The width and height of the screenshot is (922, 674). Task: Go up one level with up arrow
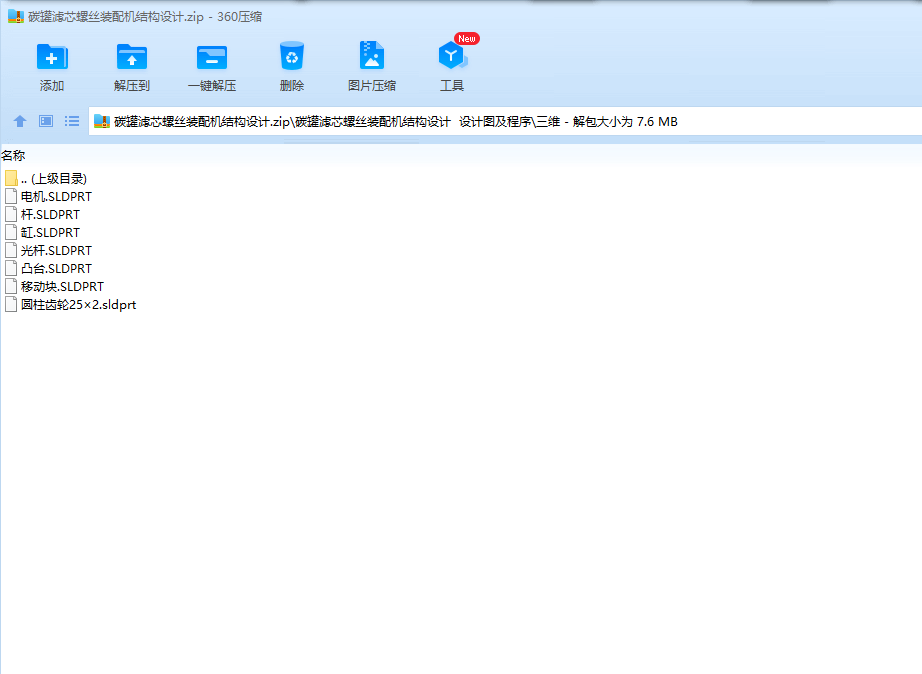(20, 121)
